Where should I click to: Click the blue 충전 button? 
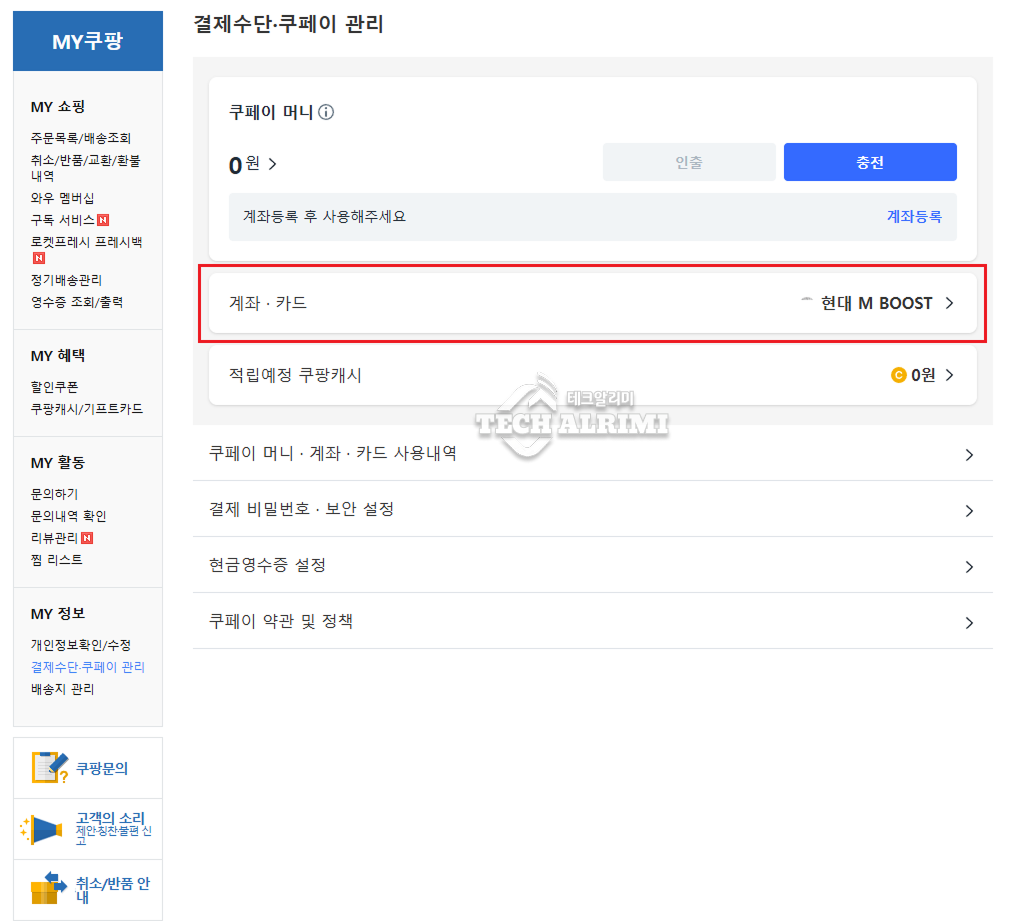coord(870,162)
